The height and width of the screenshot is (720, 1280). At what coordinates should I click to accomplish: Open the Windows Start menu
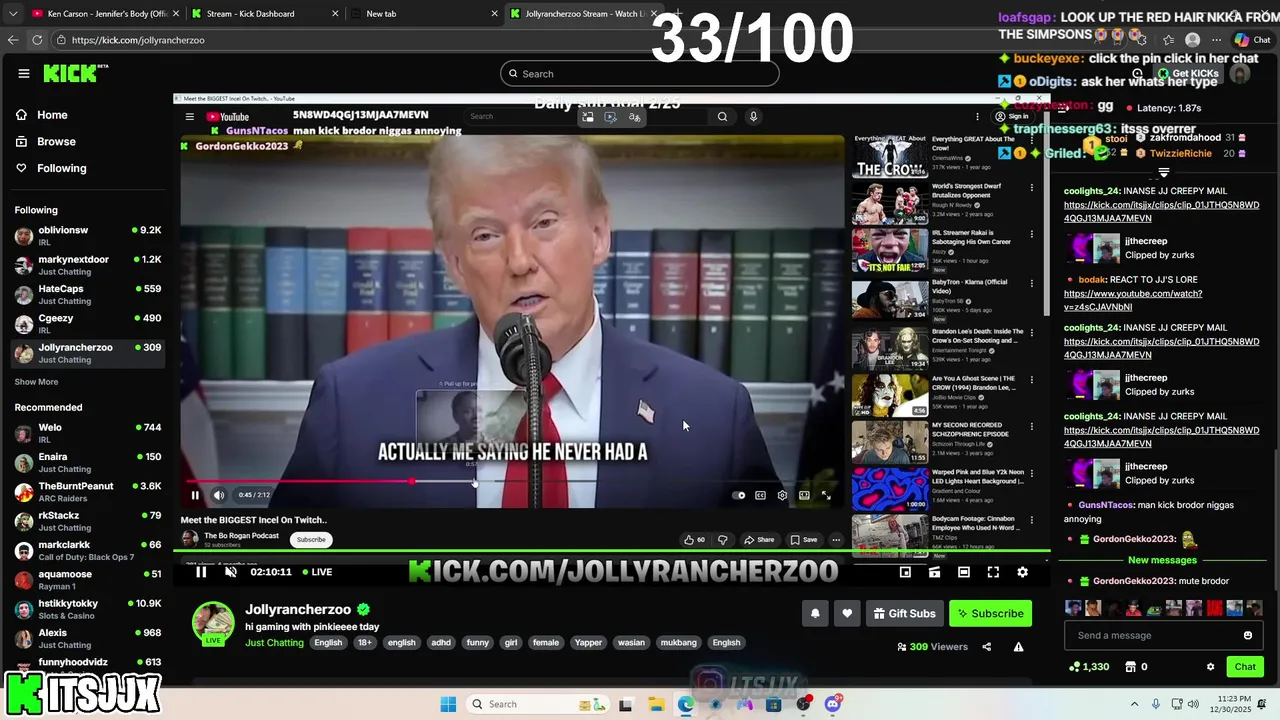click(x=448, y=704)
